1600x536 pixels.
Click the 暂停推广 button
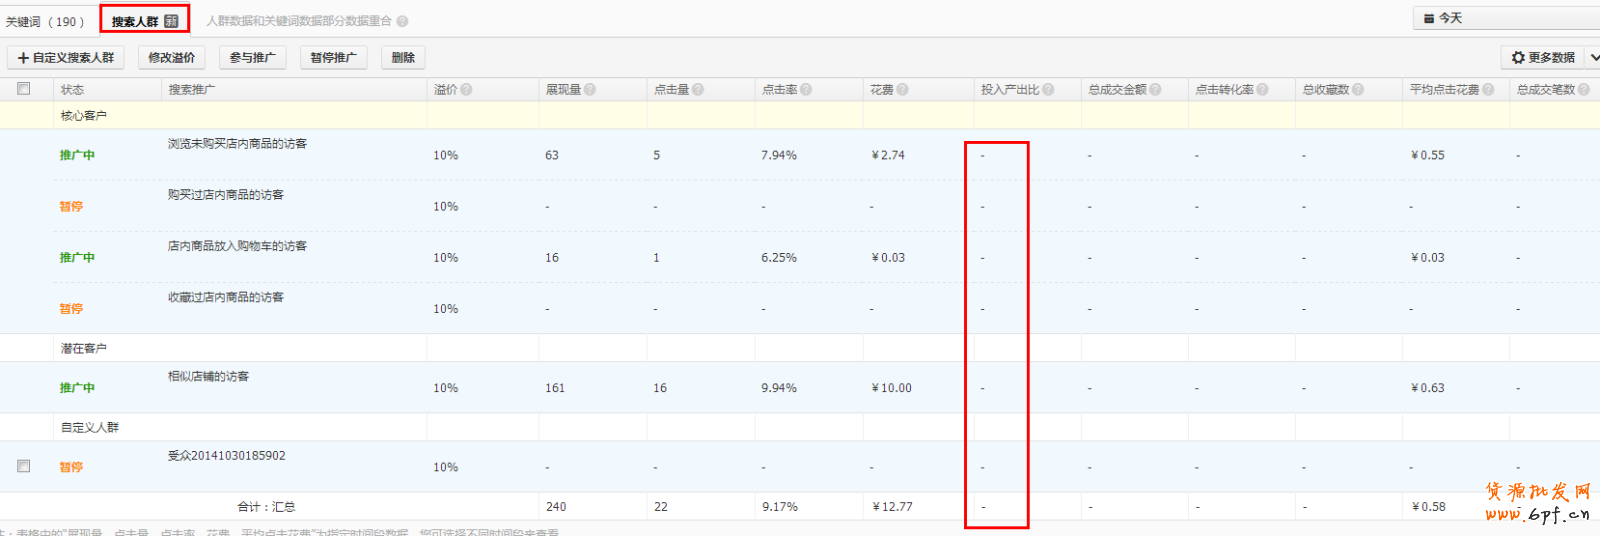[x=333, y=58]
